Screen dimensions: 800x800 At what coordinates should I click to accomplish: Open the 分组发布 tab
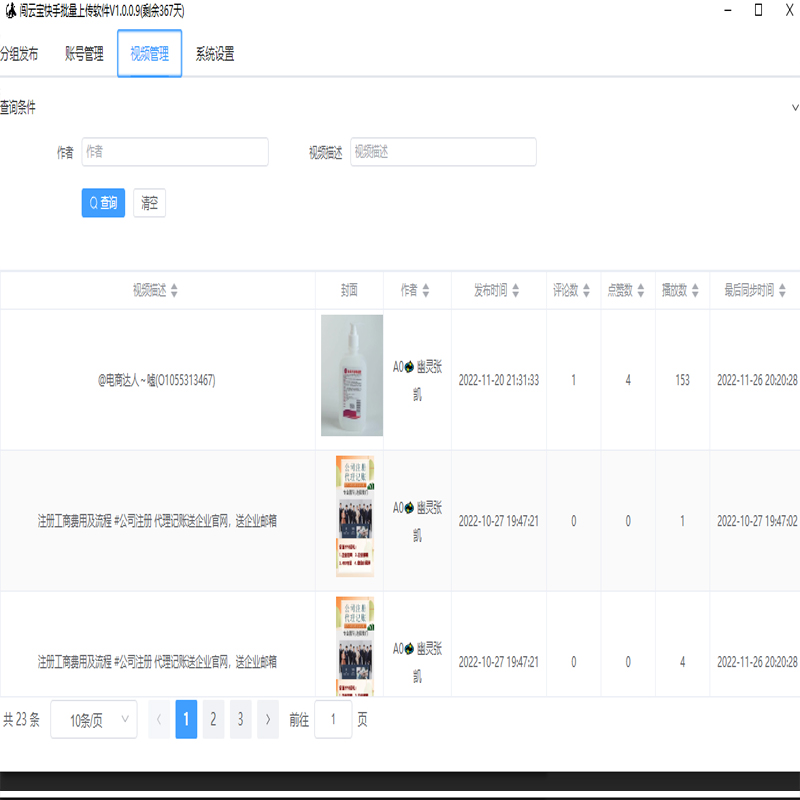19,54
